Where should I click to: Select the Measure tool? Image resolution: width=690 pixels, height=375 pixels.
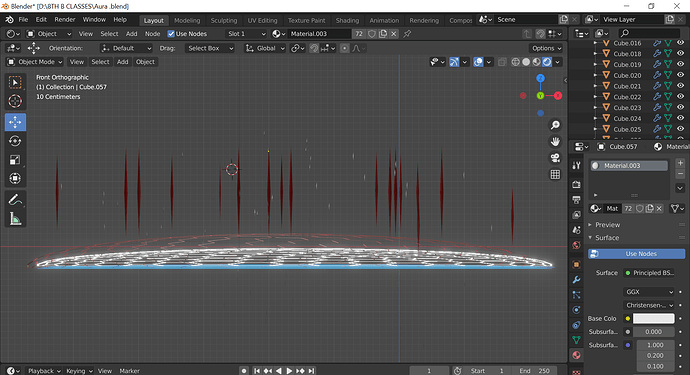pos(15,219)
